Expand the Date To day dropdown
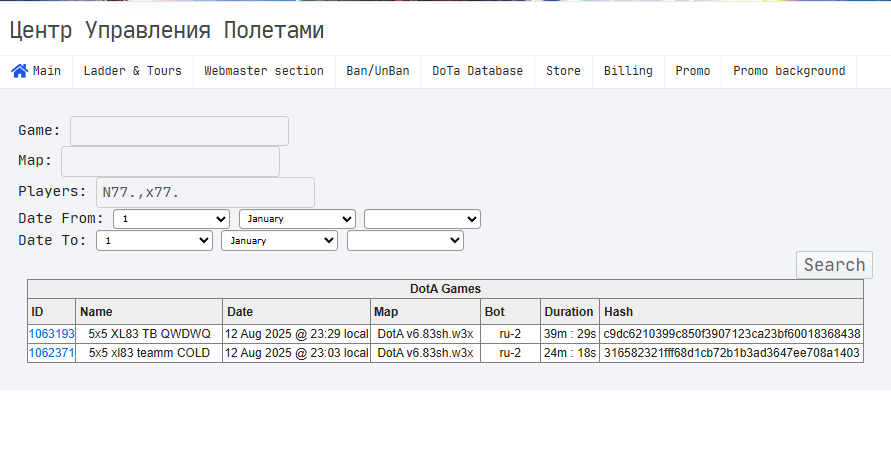Image resolution: width=891 pixels, height=465 pixels. [154, 240]
